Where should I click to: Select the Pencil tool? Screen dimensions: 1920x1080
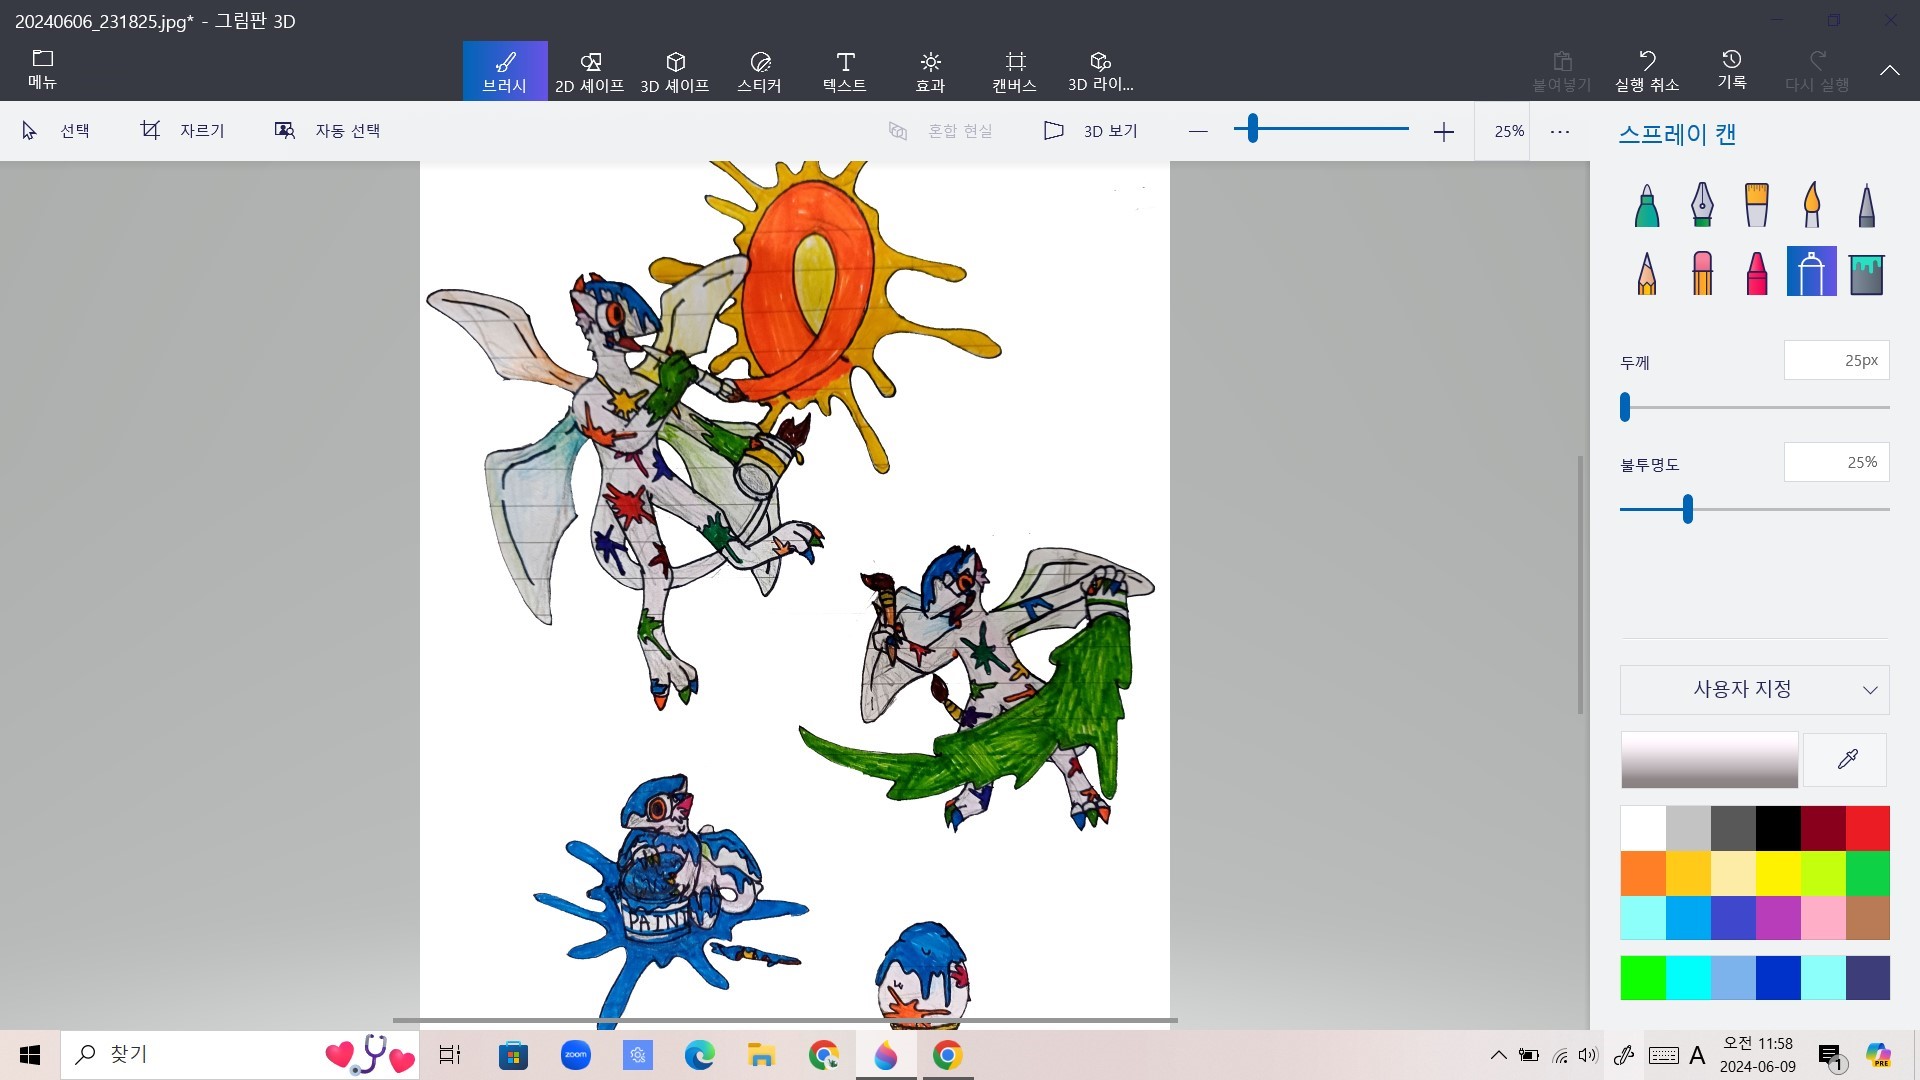[x=1647, y=272]
